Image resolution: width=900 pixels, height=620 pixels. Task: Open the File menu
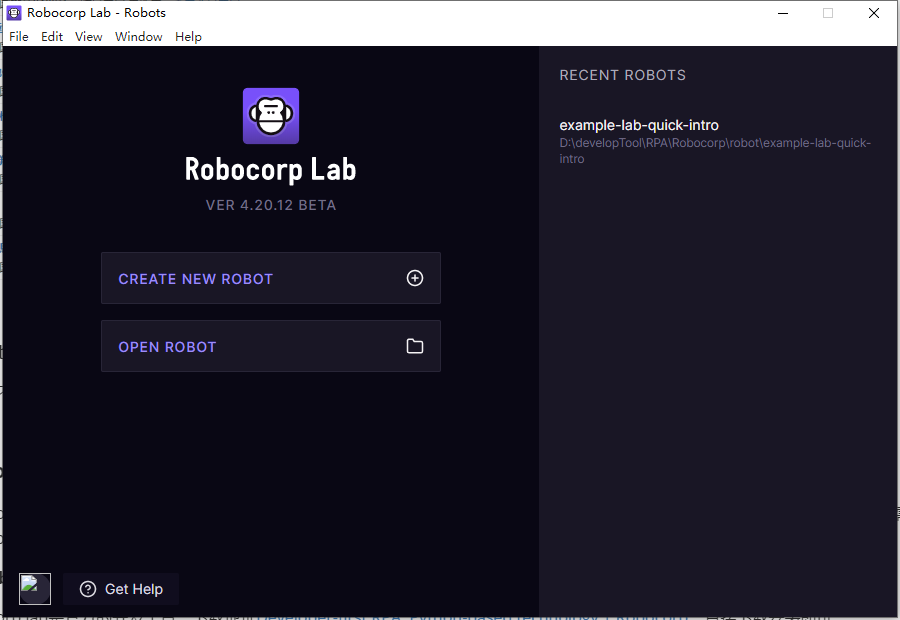point(18,36)
